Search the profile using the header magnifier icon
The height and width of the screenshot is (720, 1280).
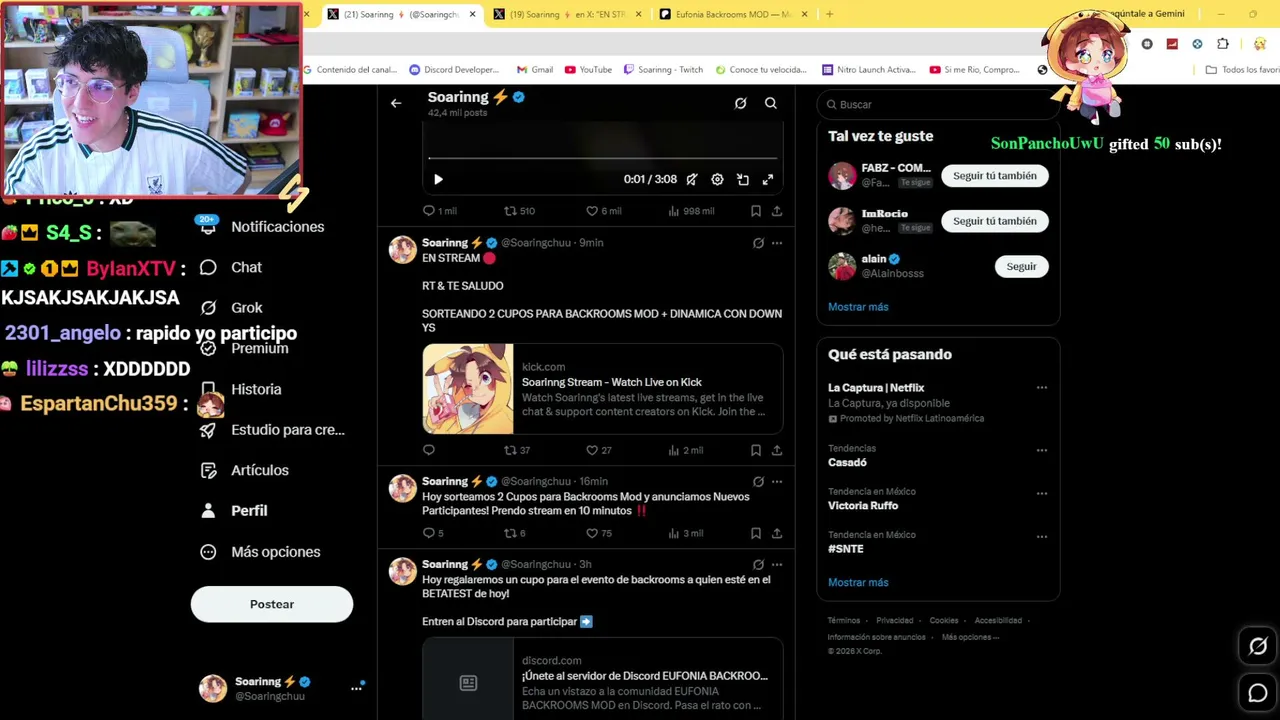click(771, 103)
